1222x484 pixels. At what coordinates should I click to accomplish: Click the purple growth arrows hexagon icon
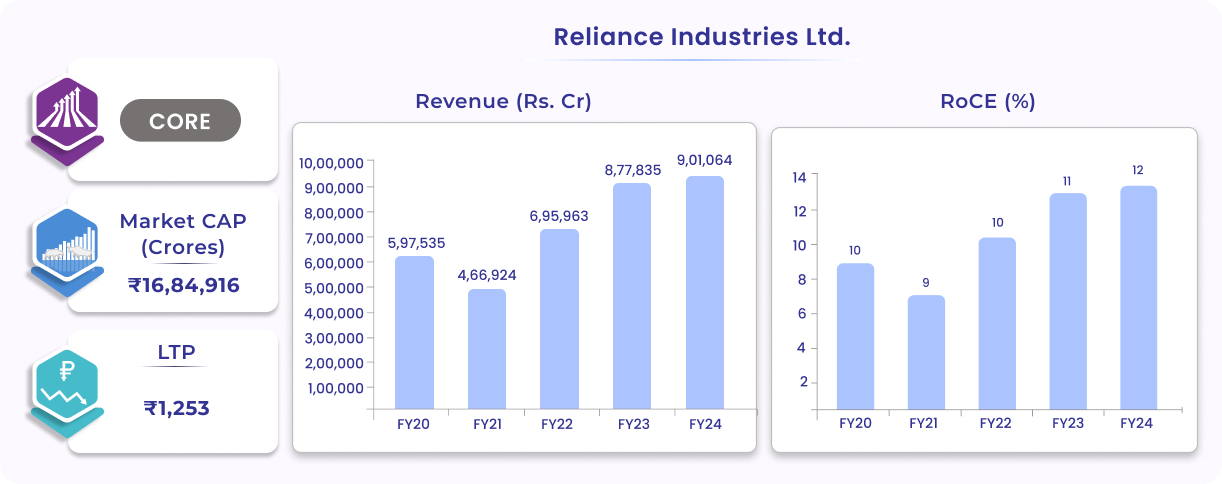[x=66, y=116]
